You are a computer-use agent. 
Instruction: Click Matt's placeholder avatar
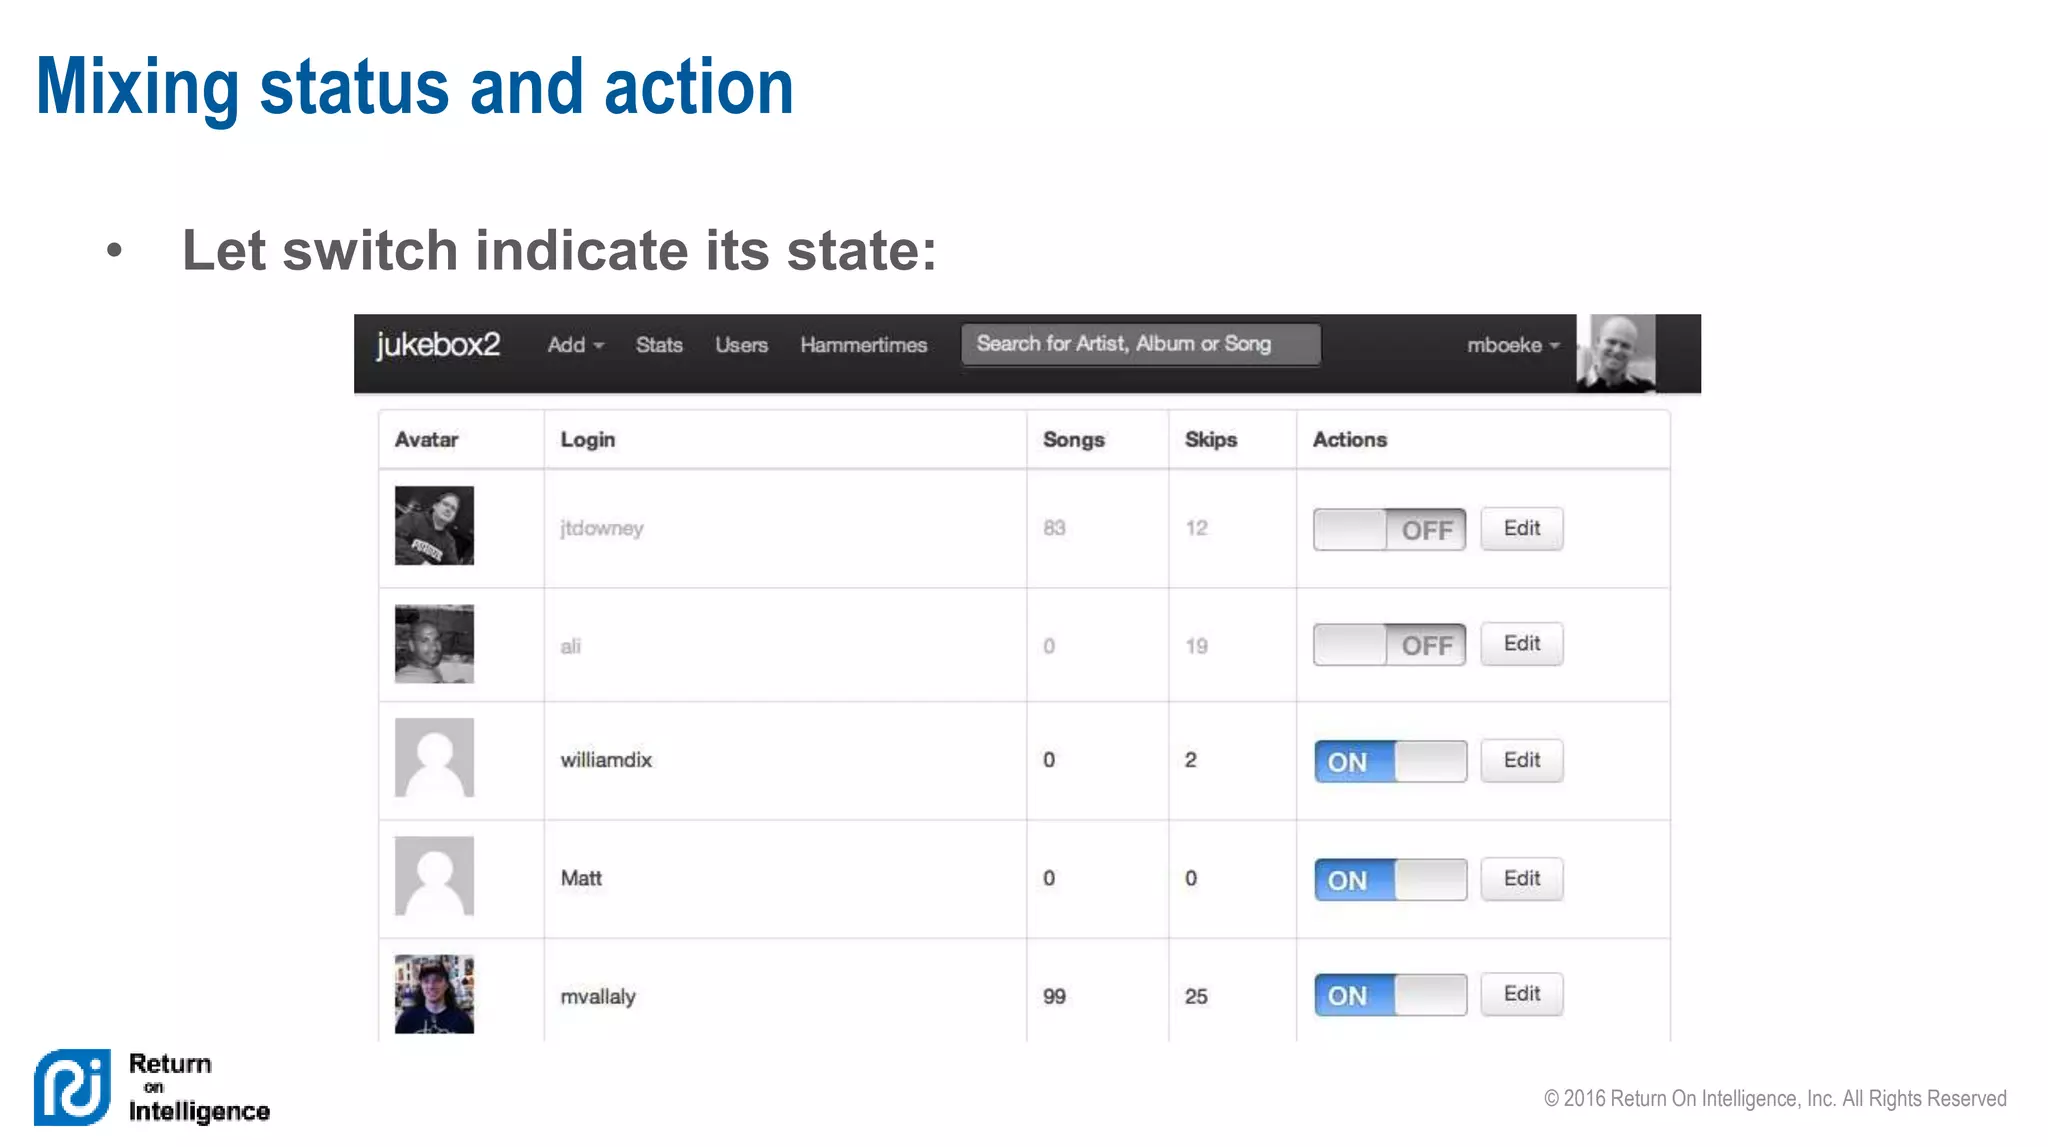pos(434,876)
